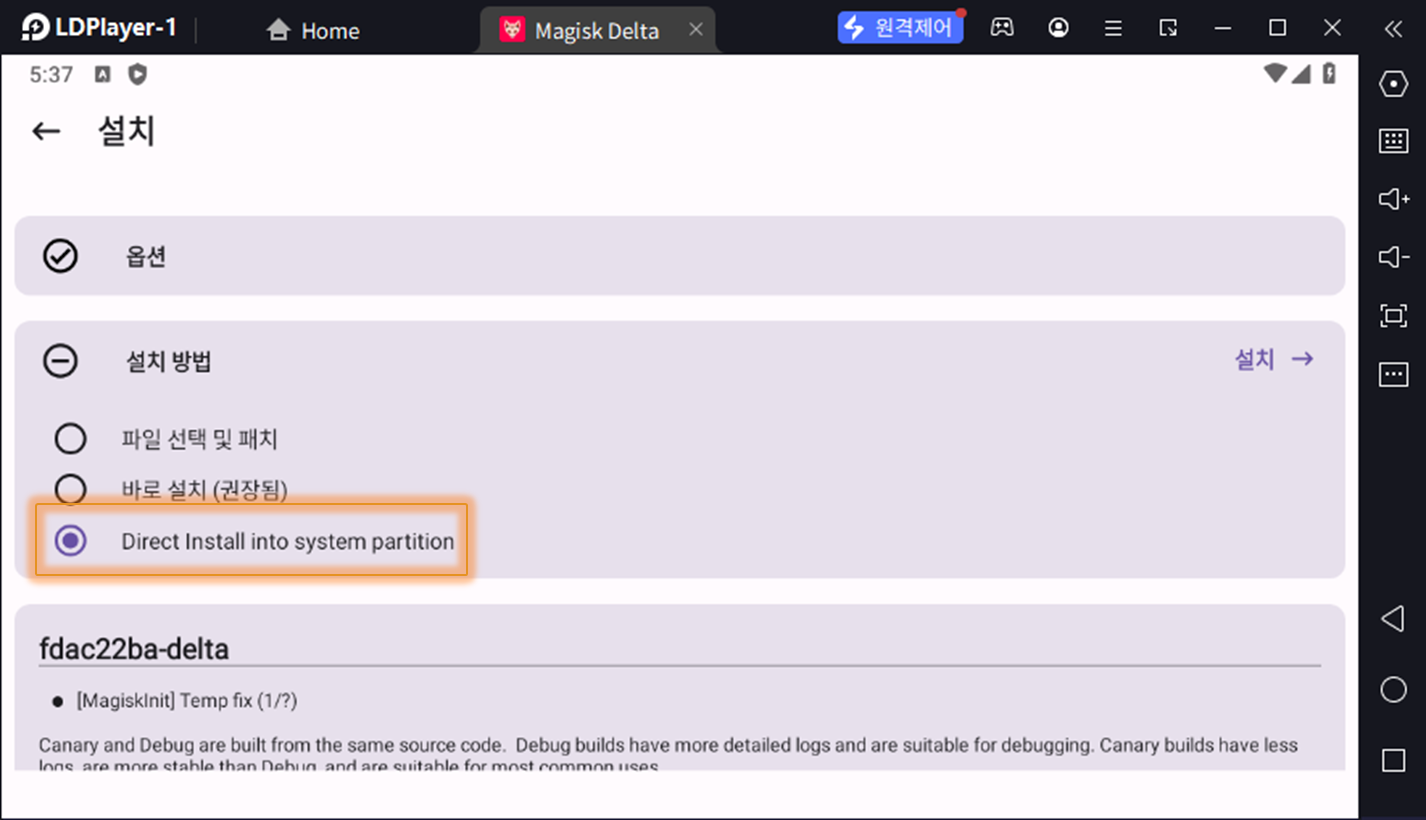
Task: Click the 설치 방법 section label
Action: coord(169,361)
